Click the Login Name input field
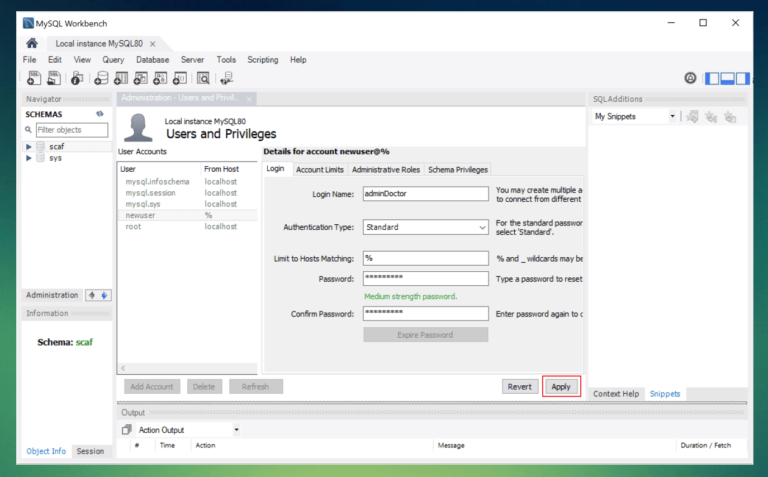This screenshot has width=768, height=477. pyautogui.click(x=425, y=193)
